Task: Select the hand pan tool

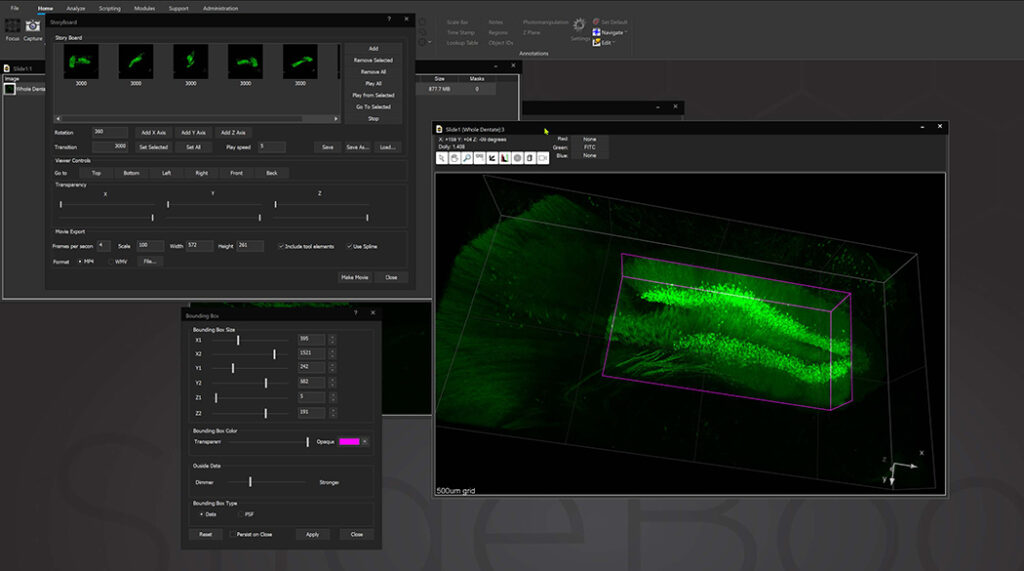Action: pos(454,158)
